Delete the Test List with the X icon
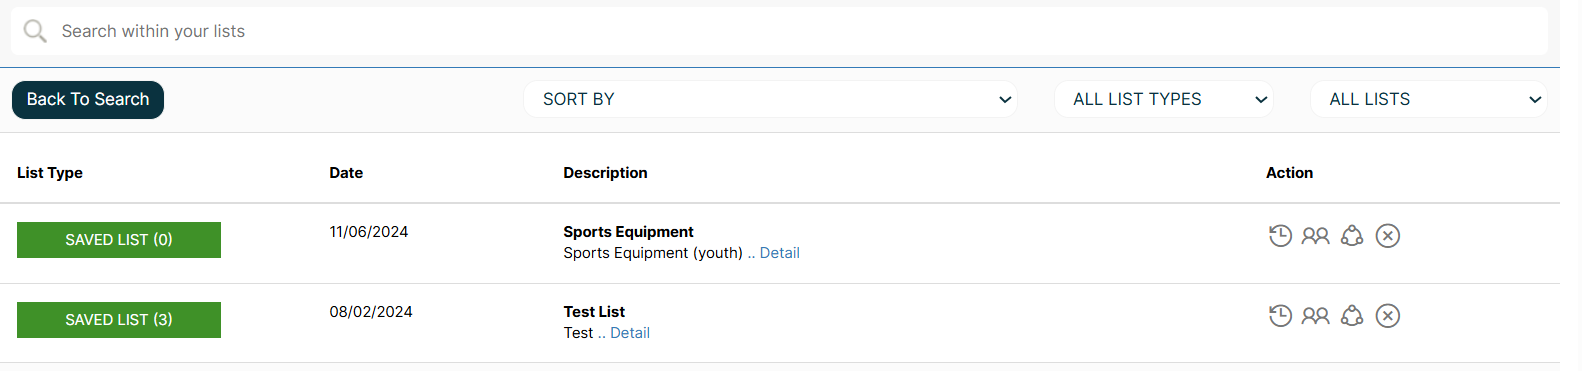This screenshot has height=371, width=1582. pyautogui.click(x=1388, y=316)
